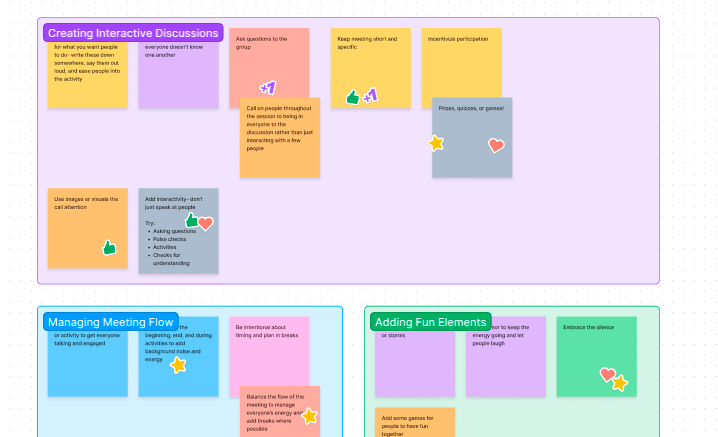
Task: Click the 'Keep meeting short and specific' note
Action: point(371,68)
